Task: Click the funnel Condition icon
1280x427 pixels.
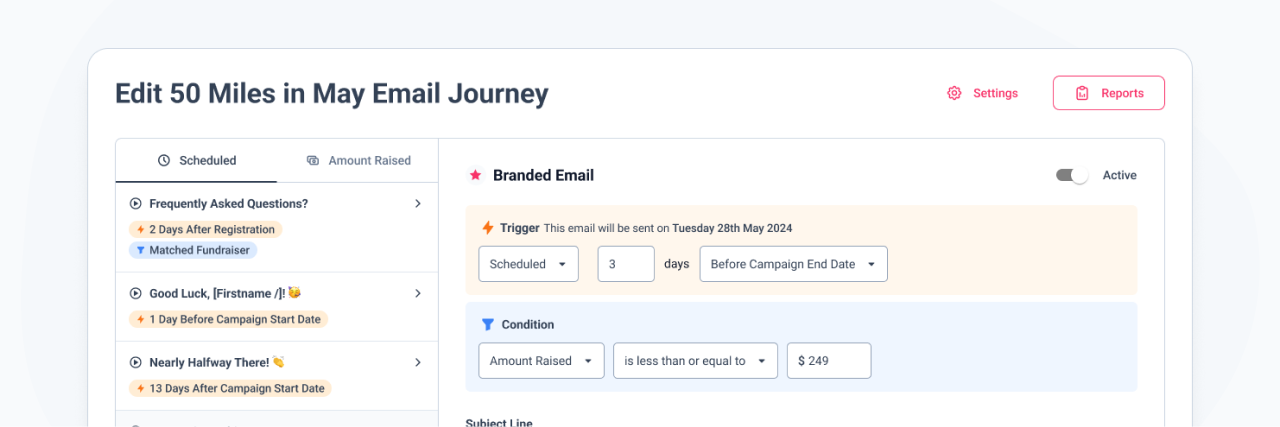Action: click(x=488, y=324)
